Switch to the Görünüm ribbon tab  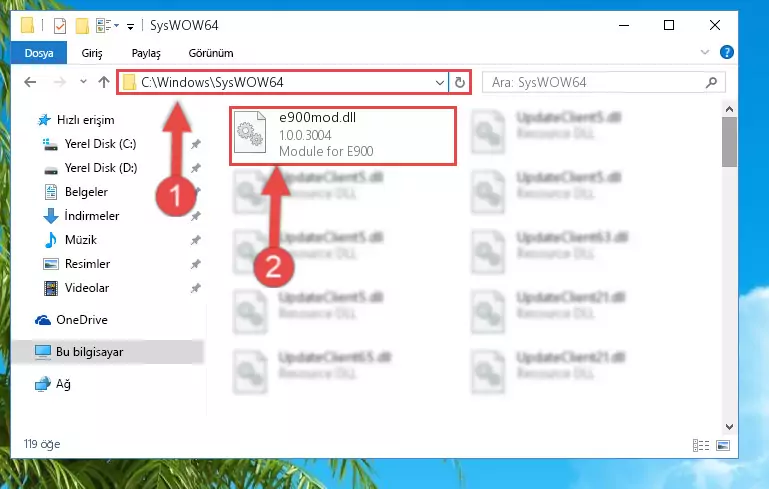pos(211,53)
